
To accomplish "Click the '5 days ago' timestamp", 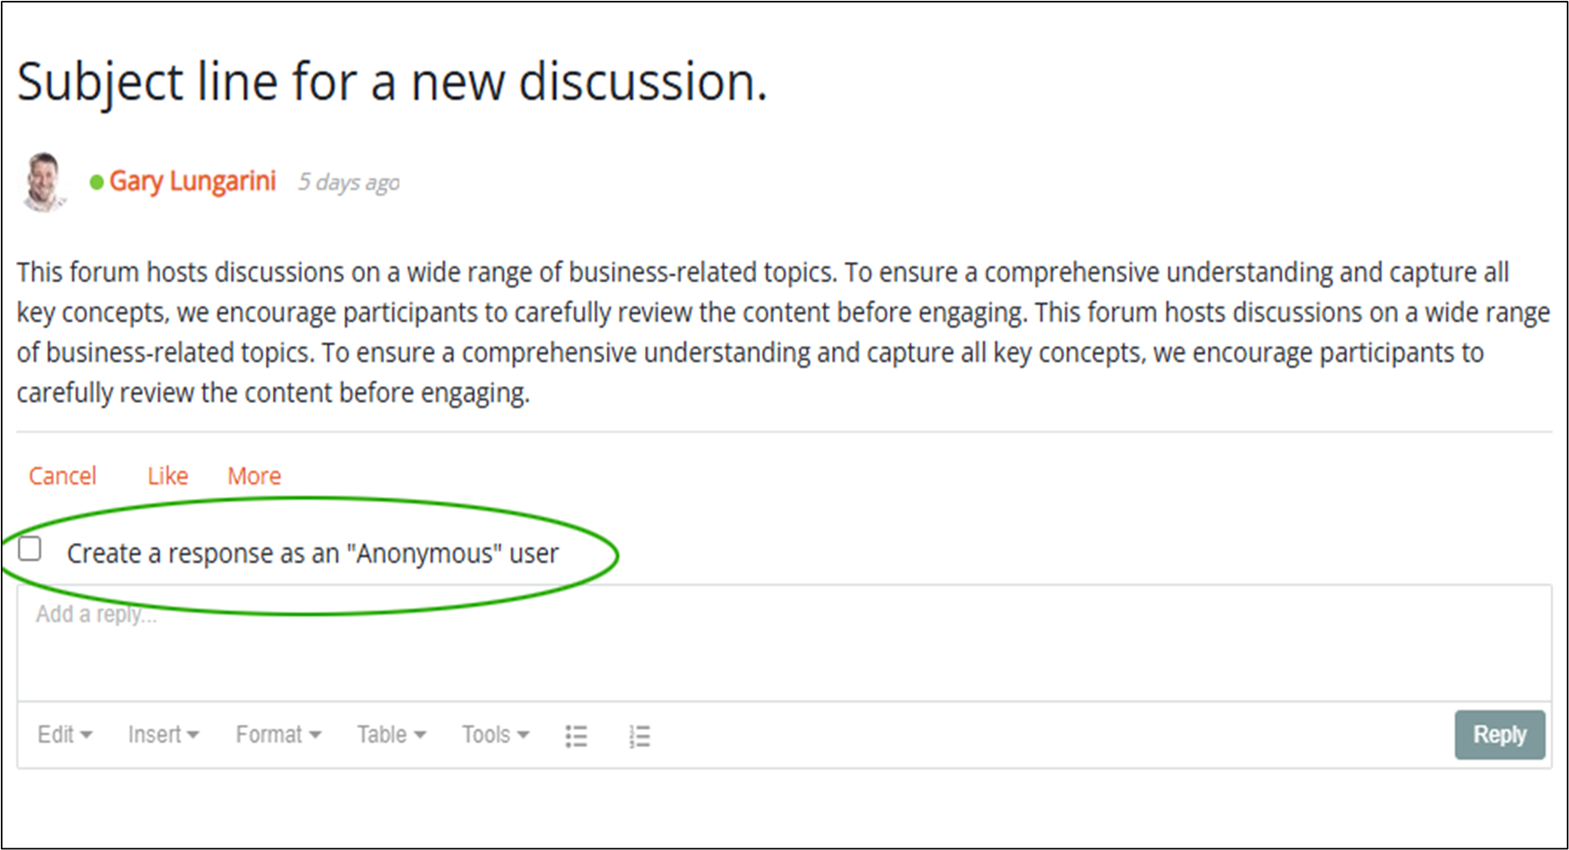I will [x=348, y=182].
